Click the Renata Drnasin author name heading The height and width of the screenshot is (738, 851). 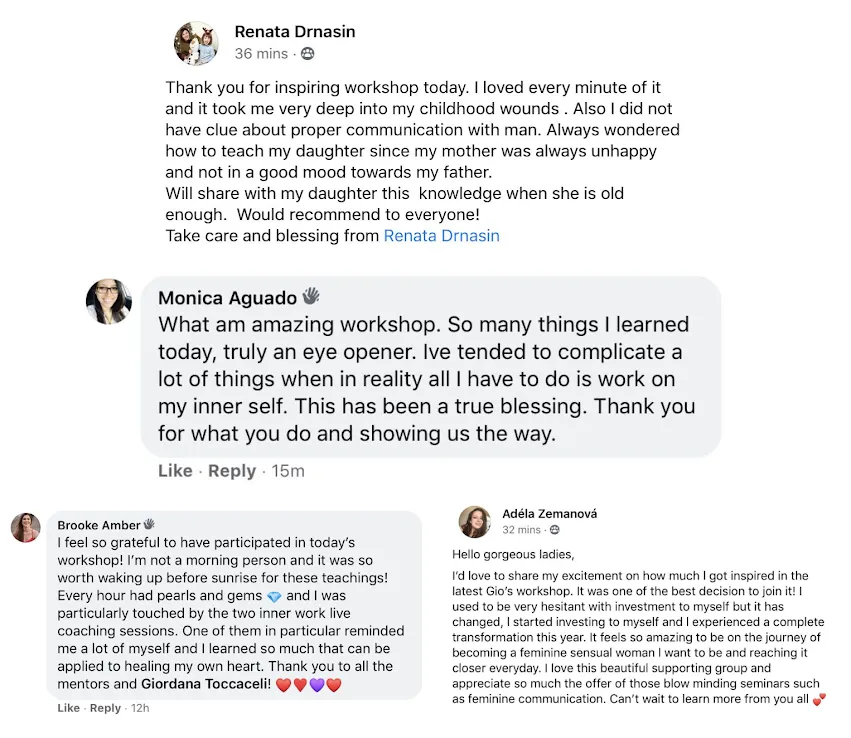295,31
